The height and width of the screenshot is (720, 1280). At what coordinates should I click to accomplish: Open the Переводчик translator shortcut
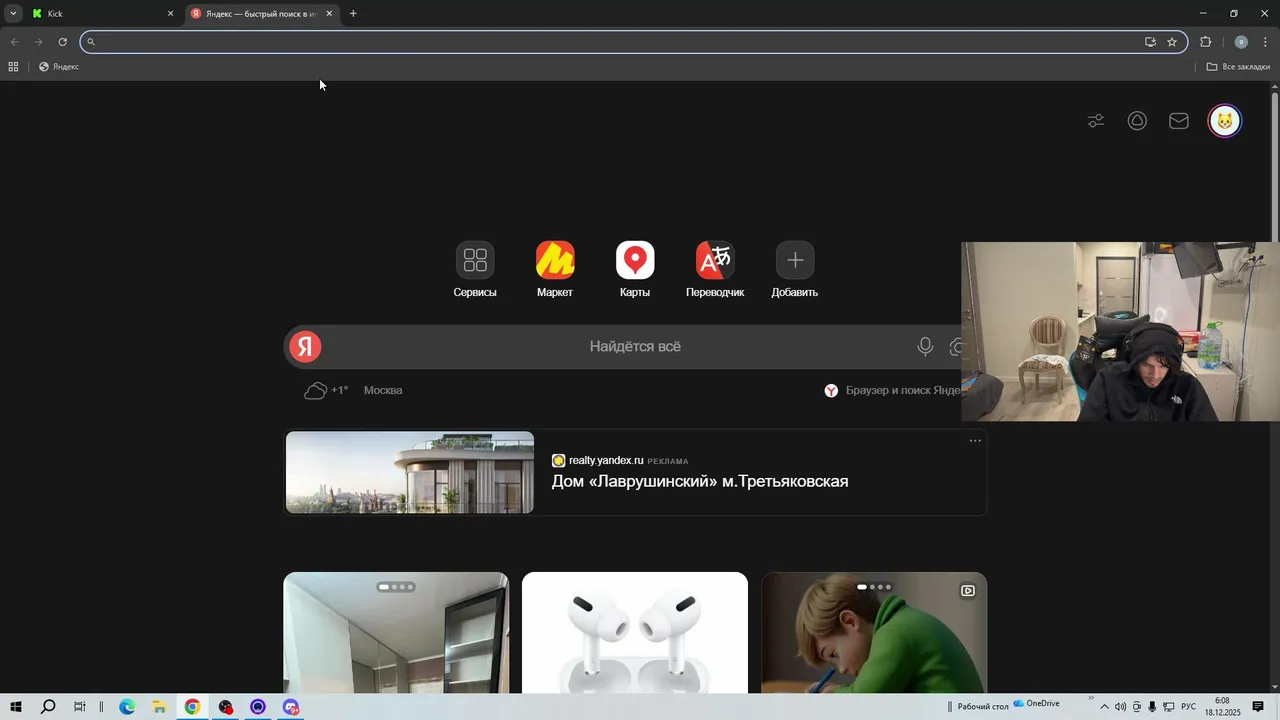715,260
